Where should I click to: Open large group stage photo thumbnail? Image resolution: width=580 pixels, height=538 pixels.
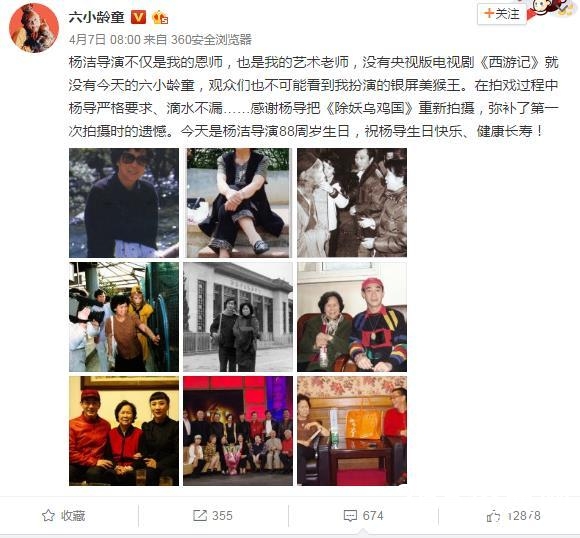pos(238,431)
